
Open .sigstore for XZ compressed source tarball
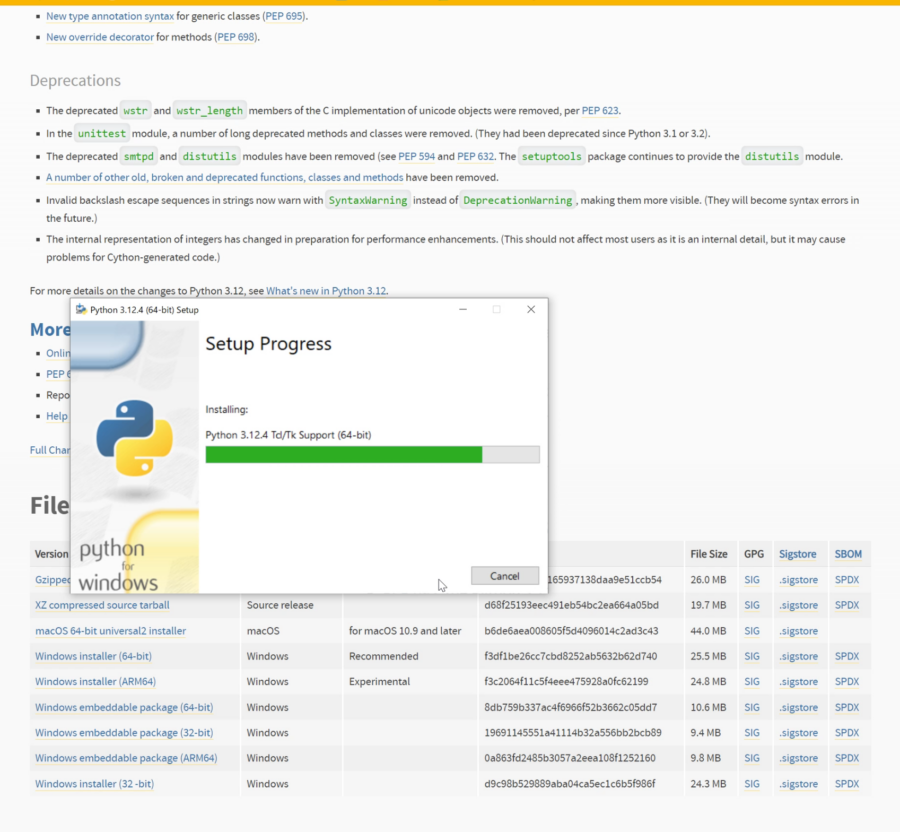point(798,605)
